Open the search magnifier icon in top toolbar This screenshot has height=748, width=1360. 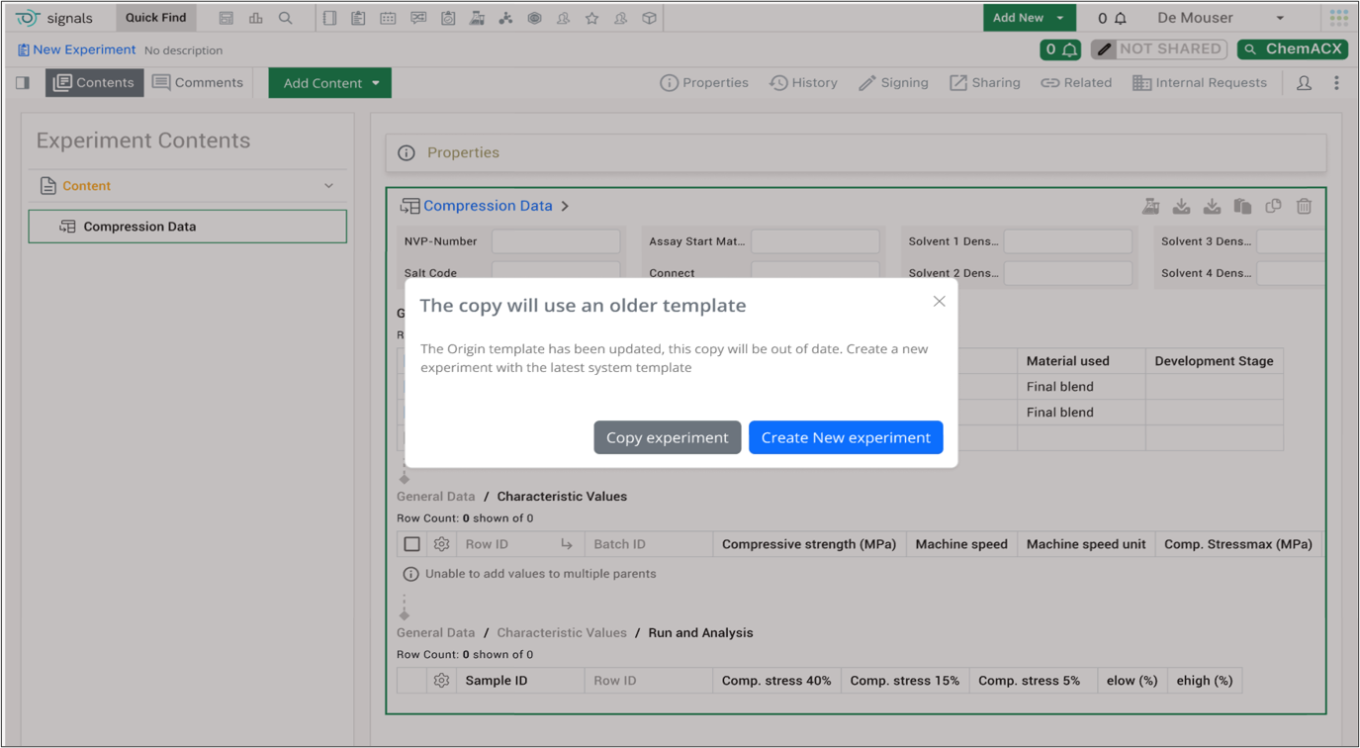(285, 18)
